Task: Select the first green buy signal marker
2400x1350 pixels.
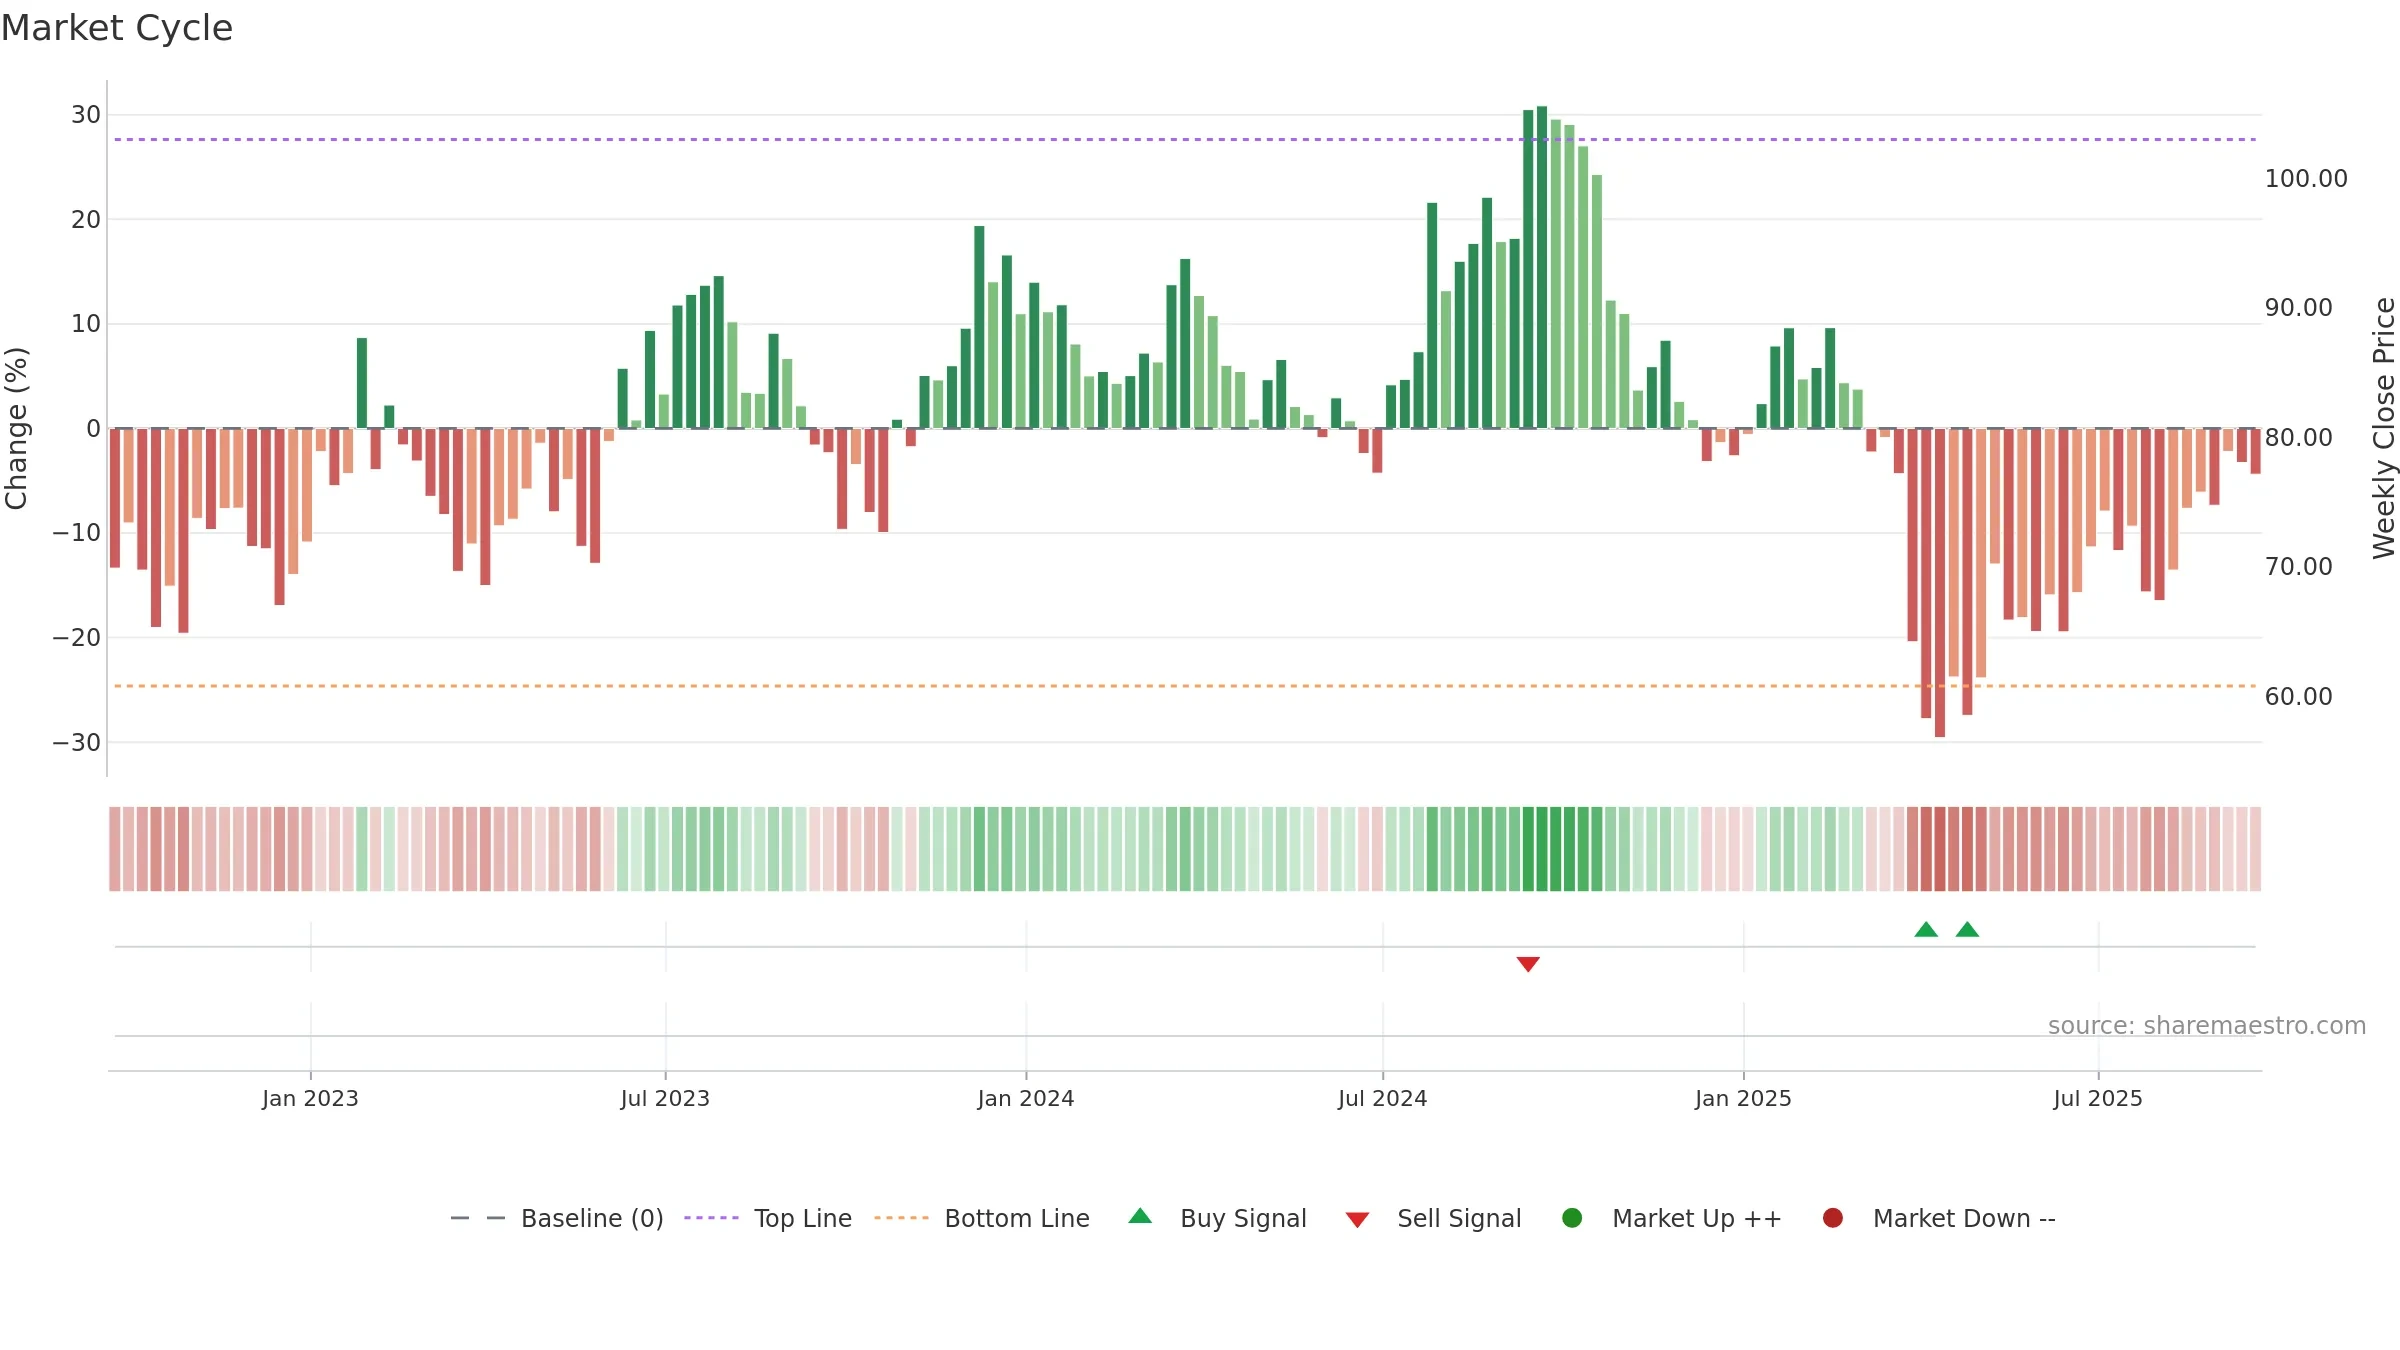Action: point(1926,929)
